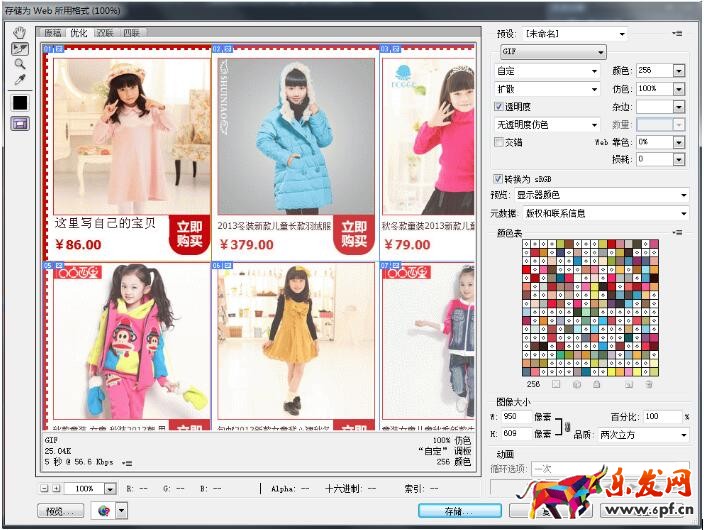Click the image width W input field
Image resolution: width=704 pixels, height=530 pixels.
[518, 416]
